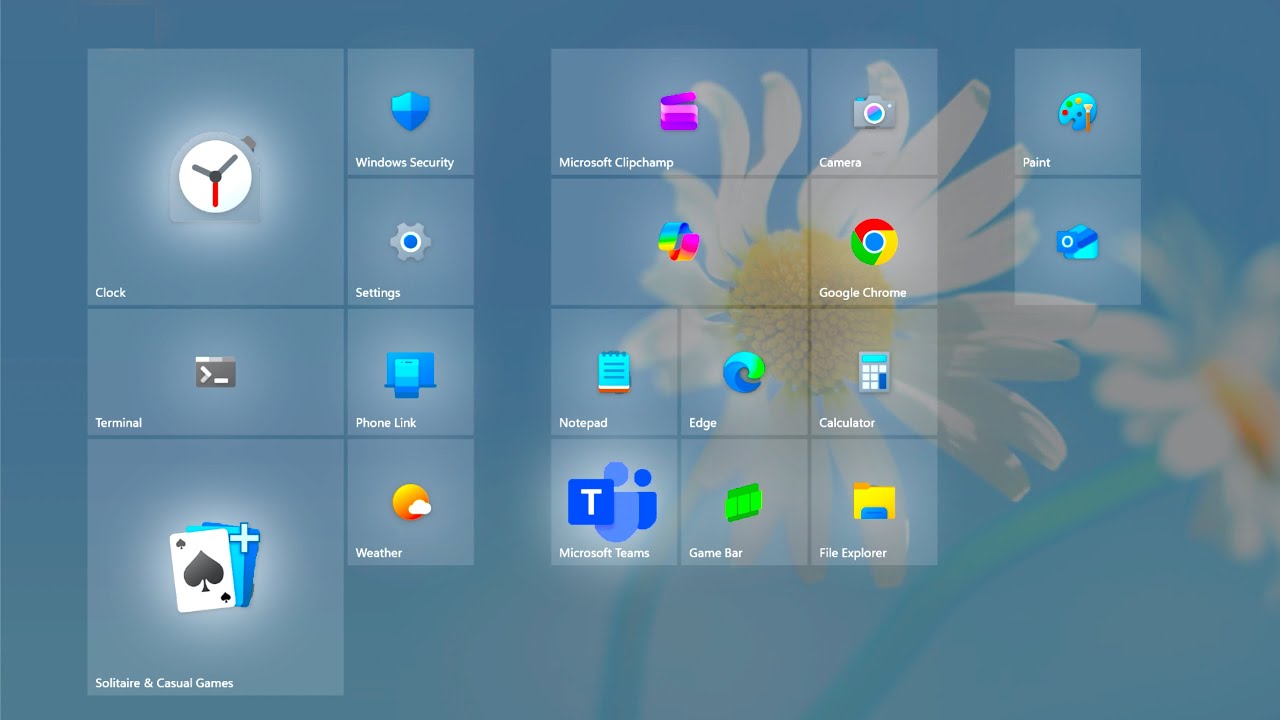Image resolution: width=1280 pixels, height=720 pixels.
Task: Open the Settings gear tile
Action: pos(410,242)
